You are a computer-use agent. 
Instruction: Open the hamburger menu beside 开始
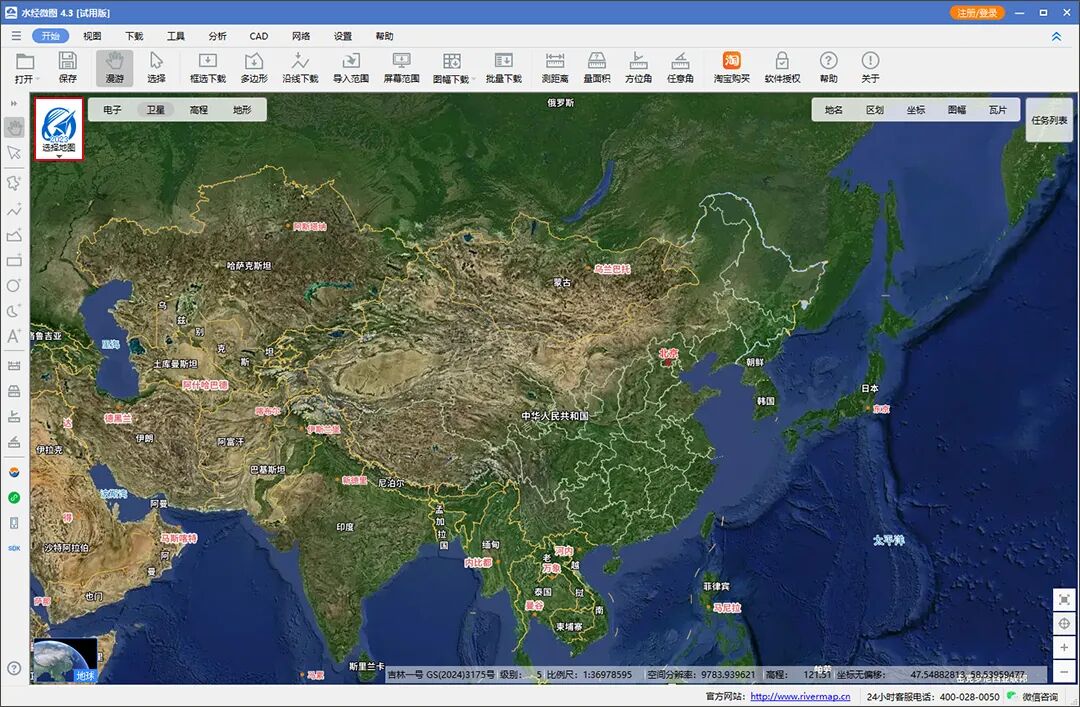[x=16, y=36]
